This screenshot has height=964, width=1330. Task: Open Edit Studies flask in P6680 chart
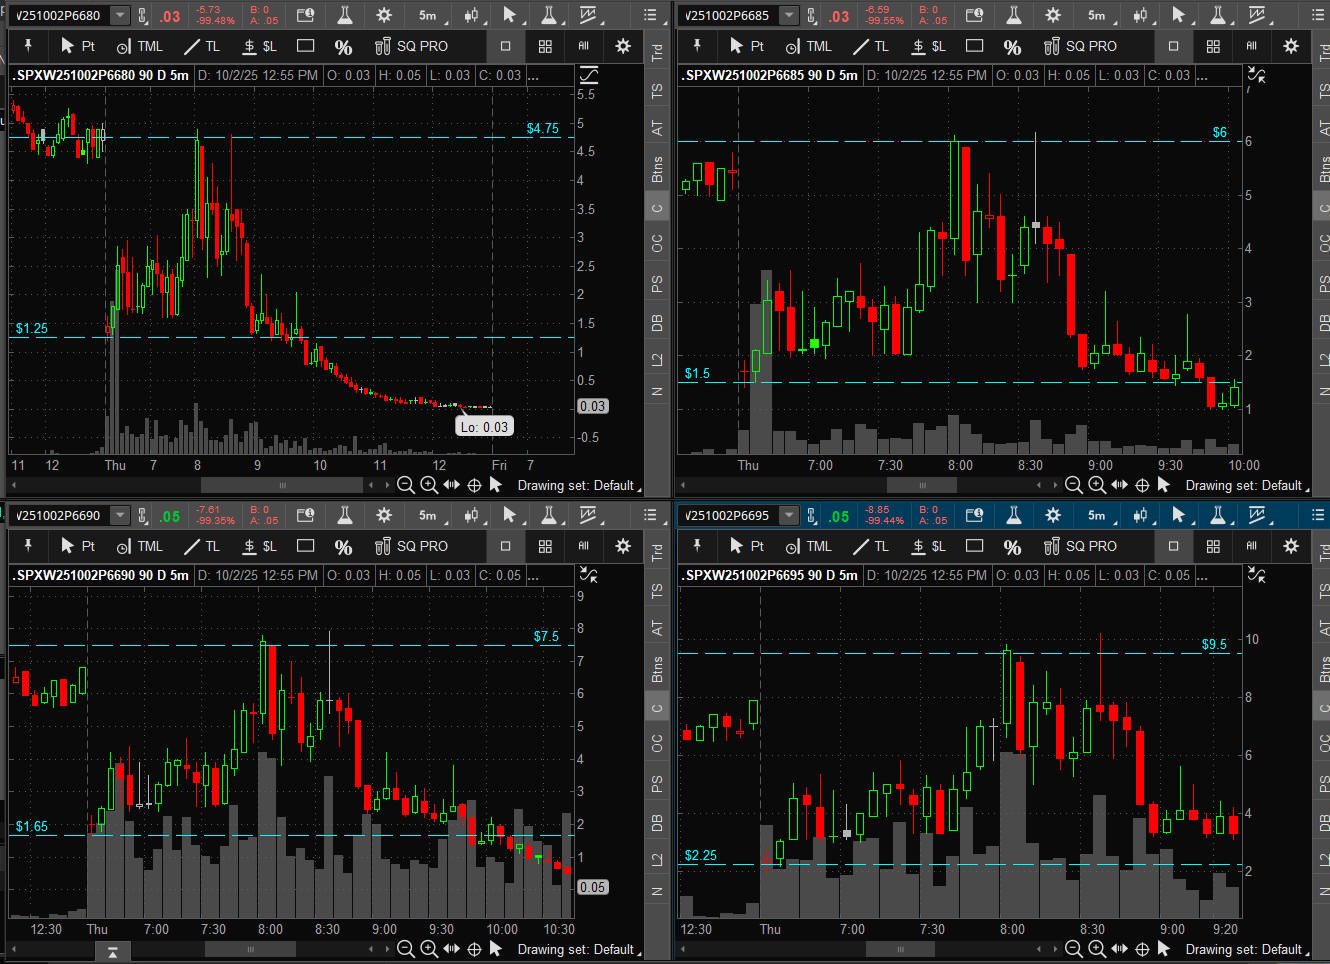345,15
